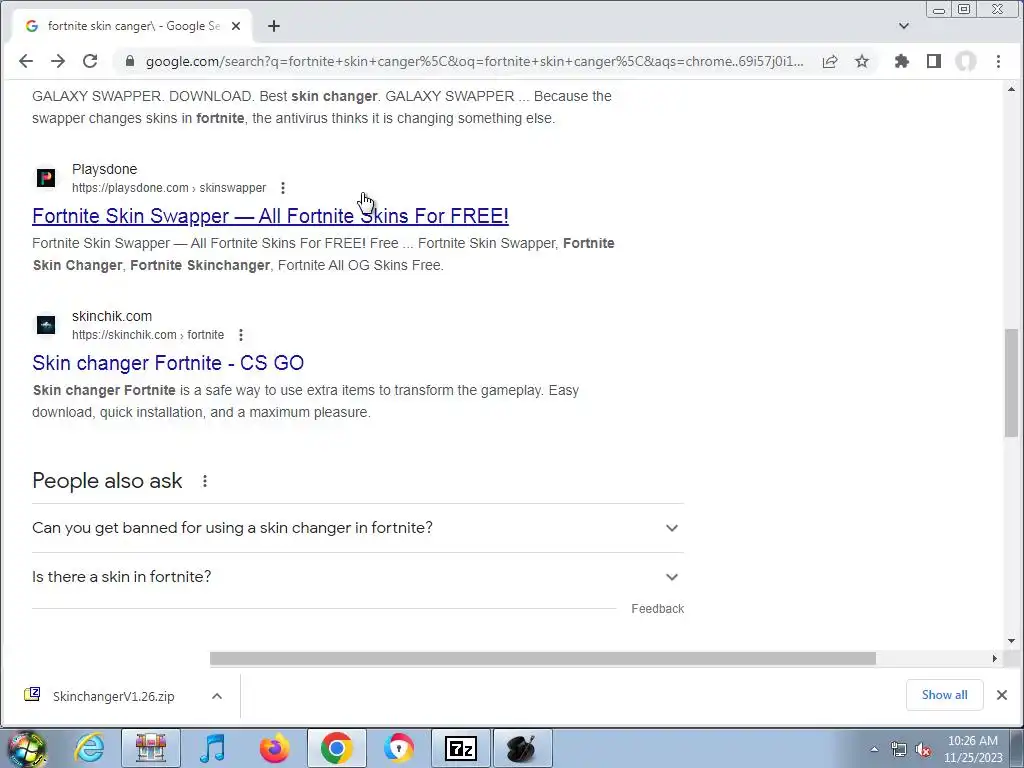This screenshot has height=768, width=1024.
Task: Open People also ask options menu
Action: pos(204,481)
